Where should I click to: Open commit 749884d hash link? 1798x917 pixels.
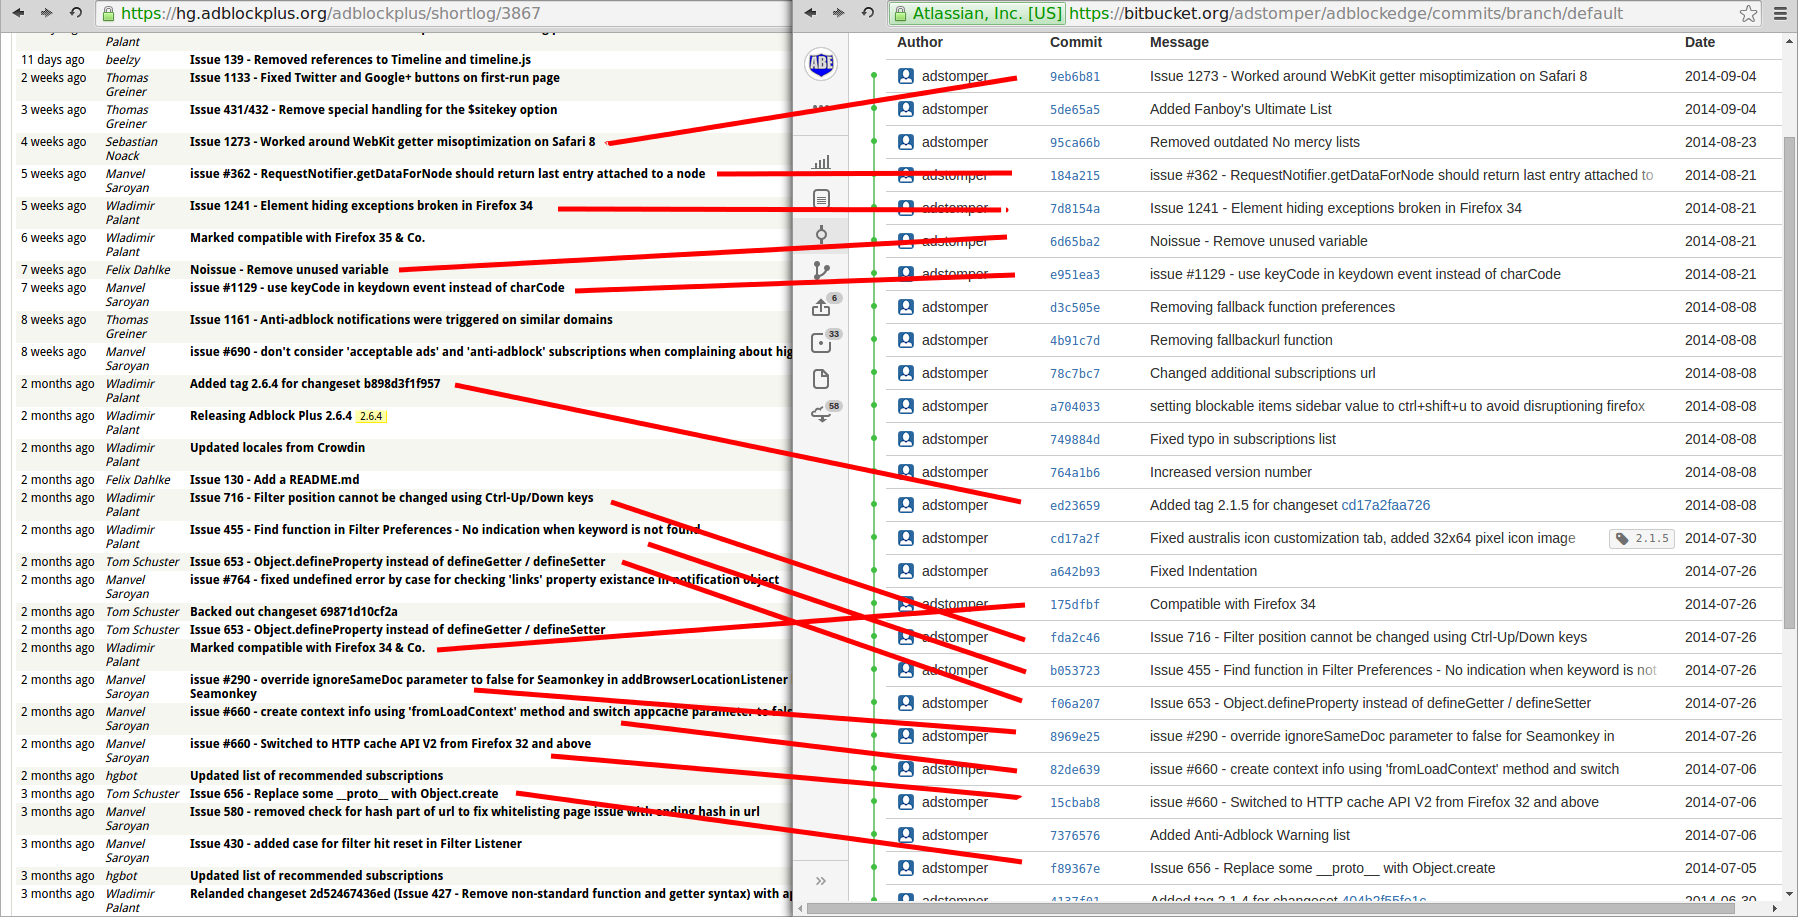pos(1075,440)
